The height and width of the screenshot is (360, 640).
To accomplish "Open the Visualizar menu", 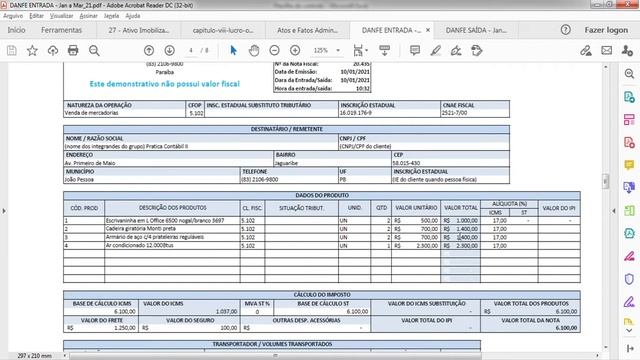I will [61, 16].
